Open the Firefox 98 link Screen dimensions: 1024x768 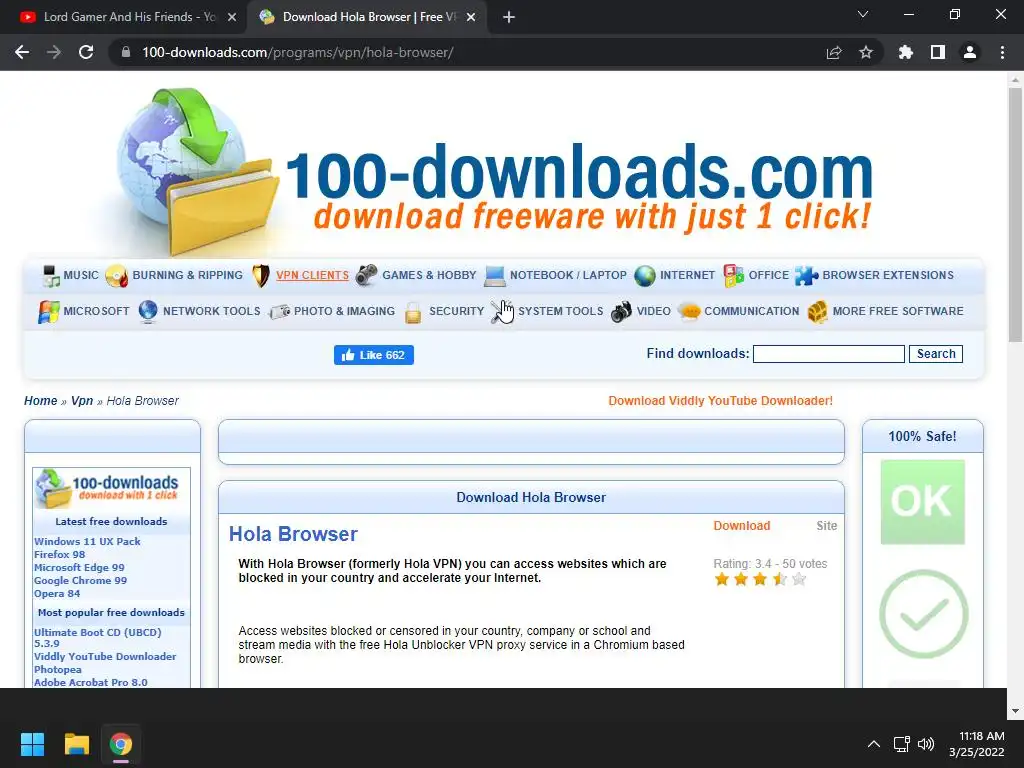59,554
